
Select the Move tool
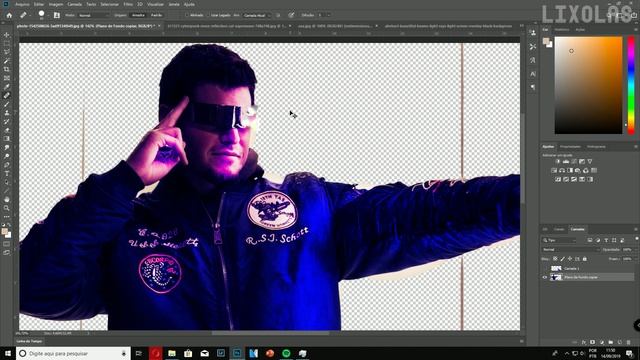tap(7, 35)
